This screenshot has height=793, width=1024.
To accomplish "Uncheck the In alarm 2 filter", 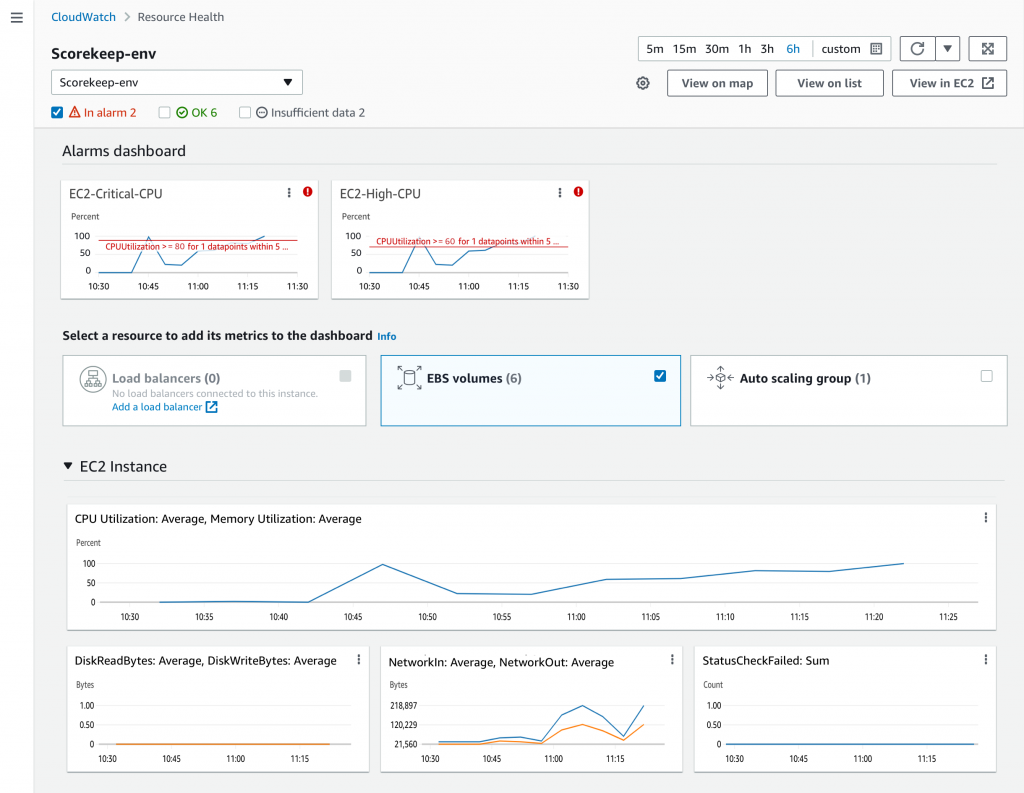I will click(57, 112).
